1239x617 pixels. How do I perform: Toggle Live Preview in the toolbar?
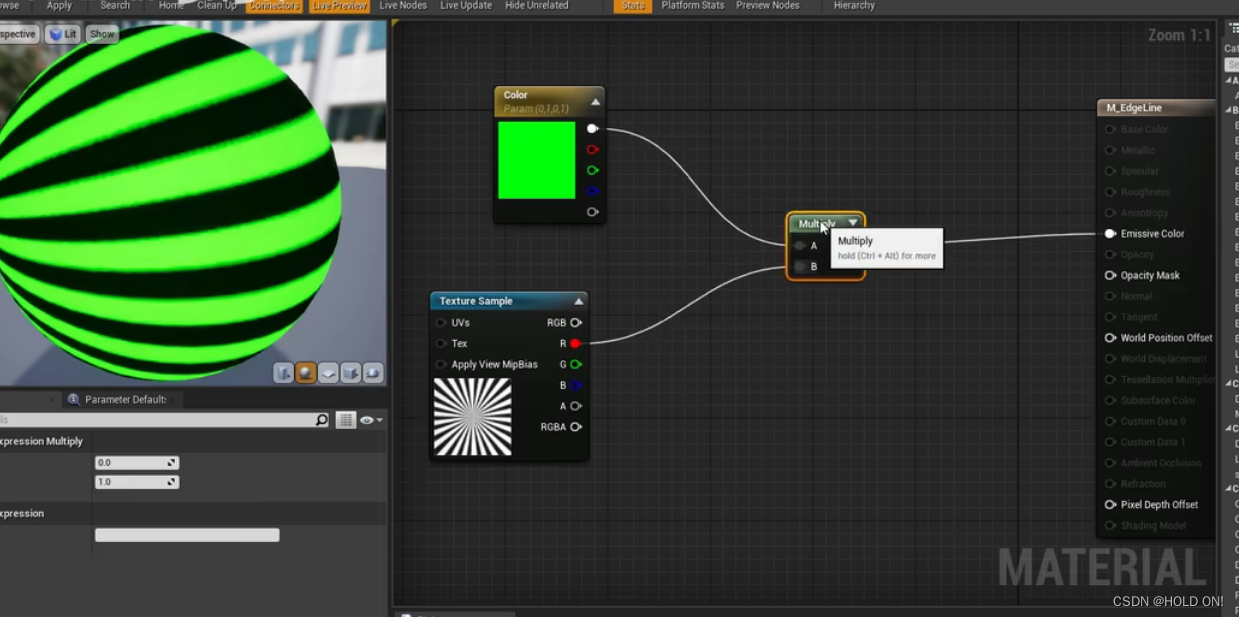coord(337,5)
